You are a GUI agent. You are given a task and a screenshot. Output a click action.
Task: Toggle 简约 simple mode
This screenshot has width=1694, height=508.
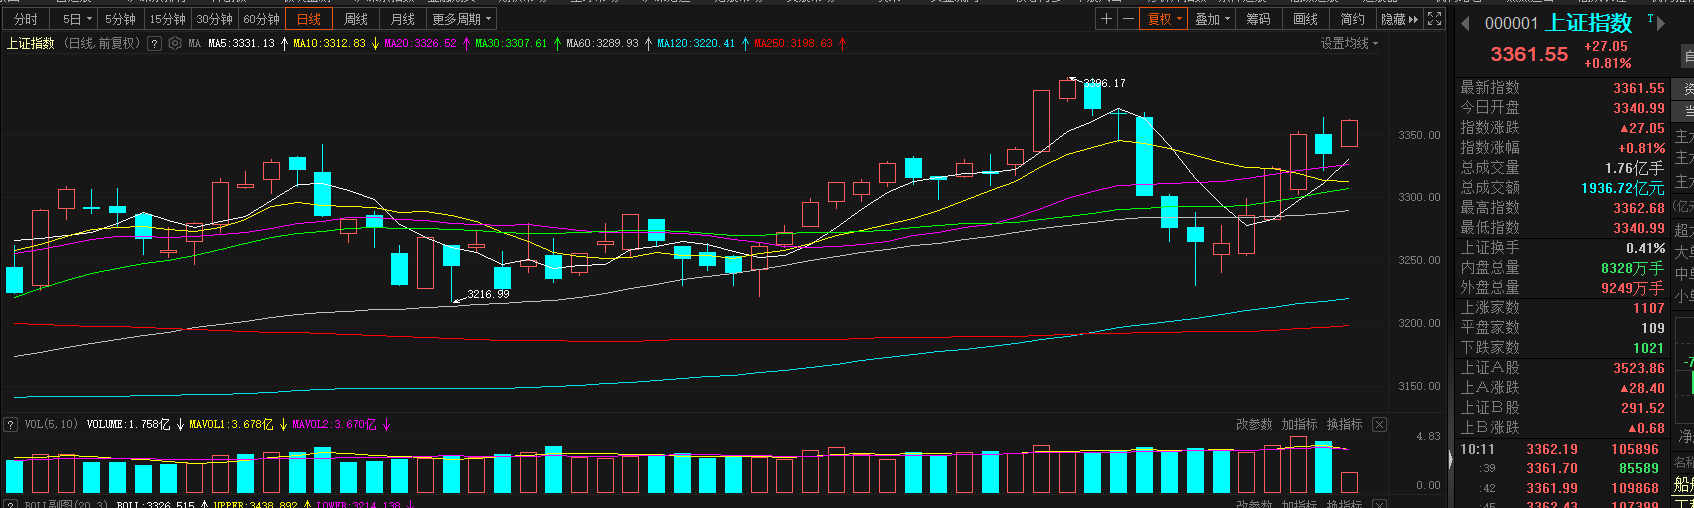[1352, 19]
